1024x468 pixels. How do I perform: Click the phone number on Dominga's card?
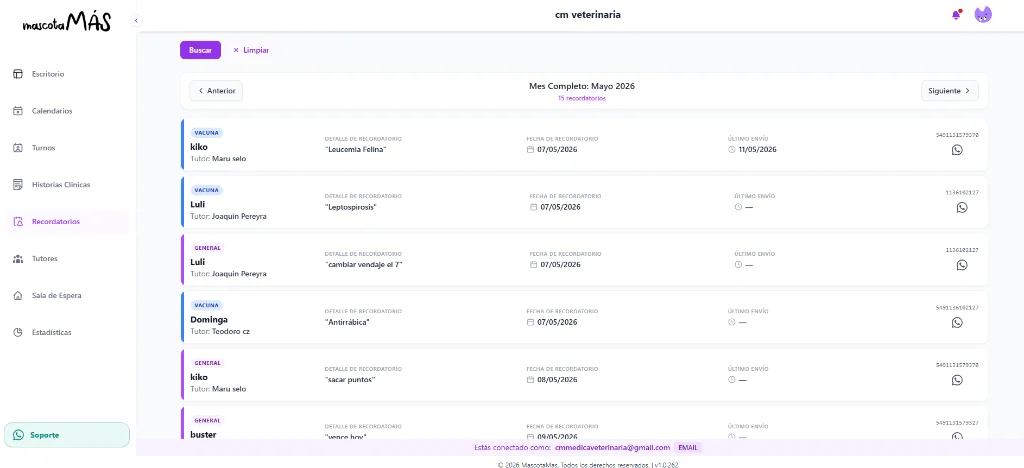(x=957, y=307)
